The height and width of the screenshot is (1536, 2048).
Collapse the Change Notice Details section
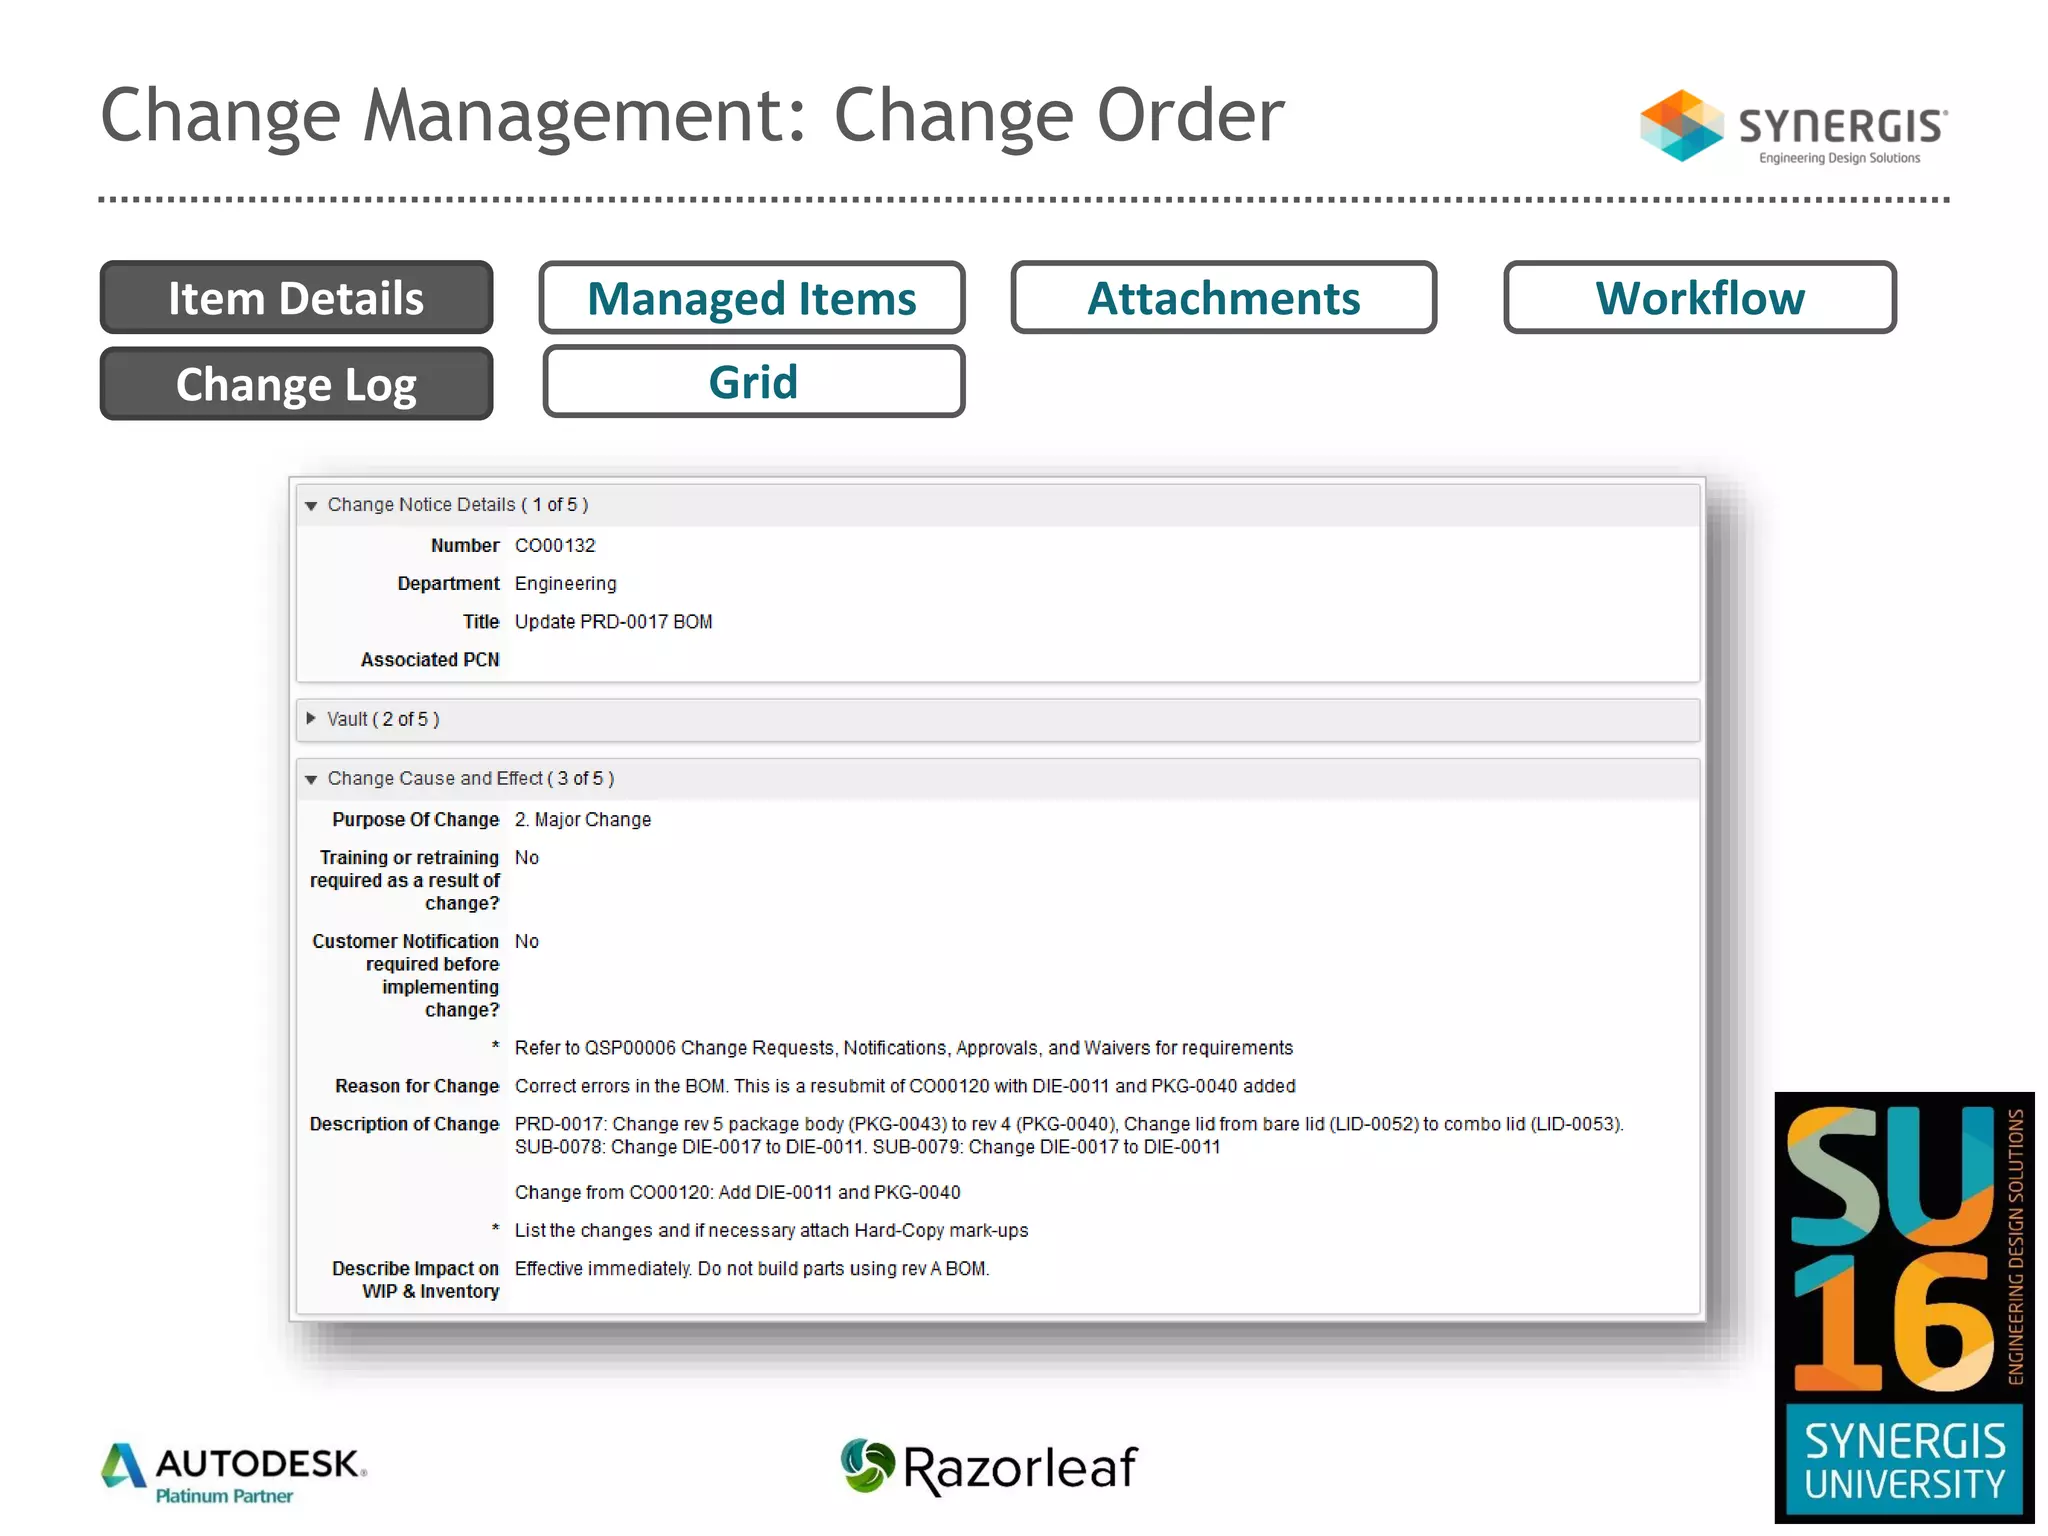coord(311,506)
